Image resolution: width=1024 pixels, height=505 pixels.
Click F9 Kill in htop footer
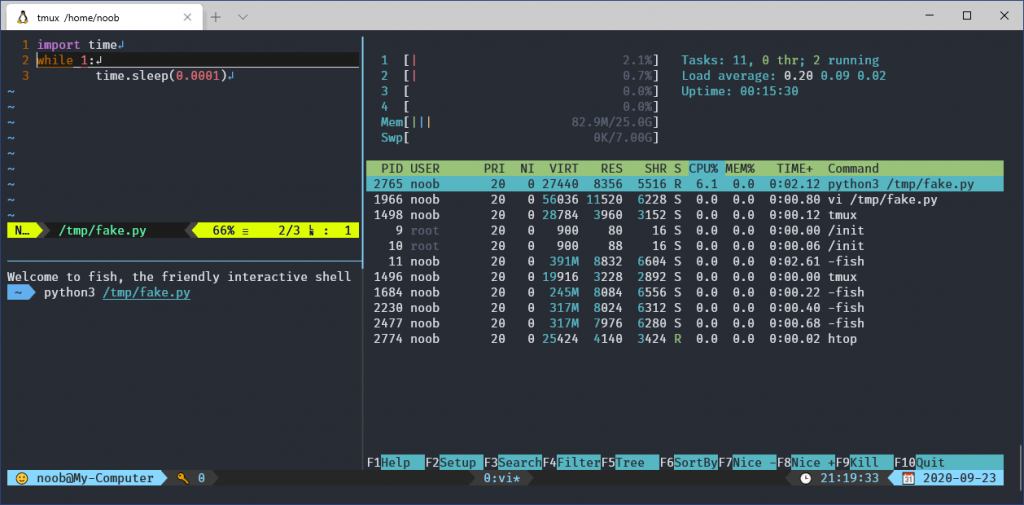(864, 463)
